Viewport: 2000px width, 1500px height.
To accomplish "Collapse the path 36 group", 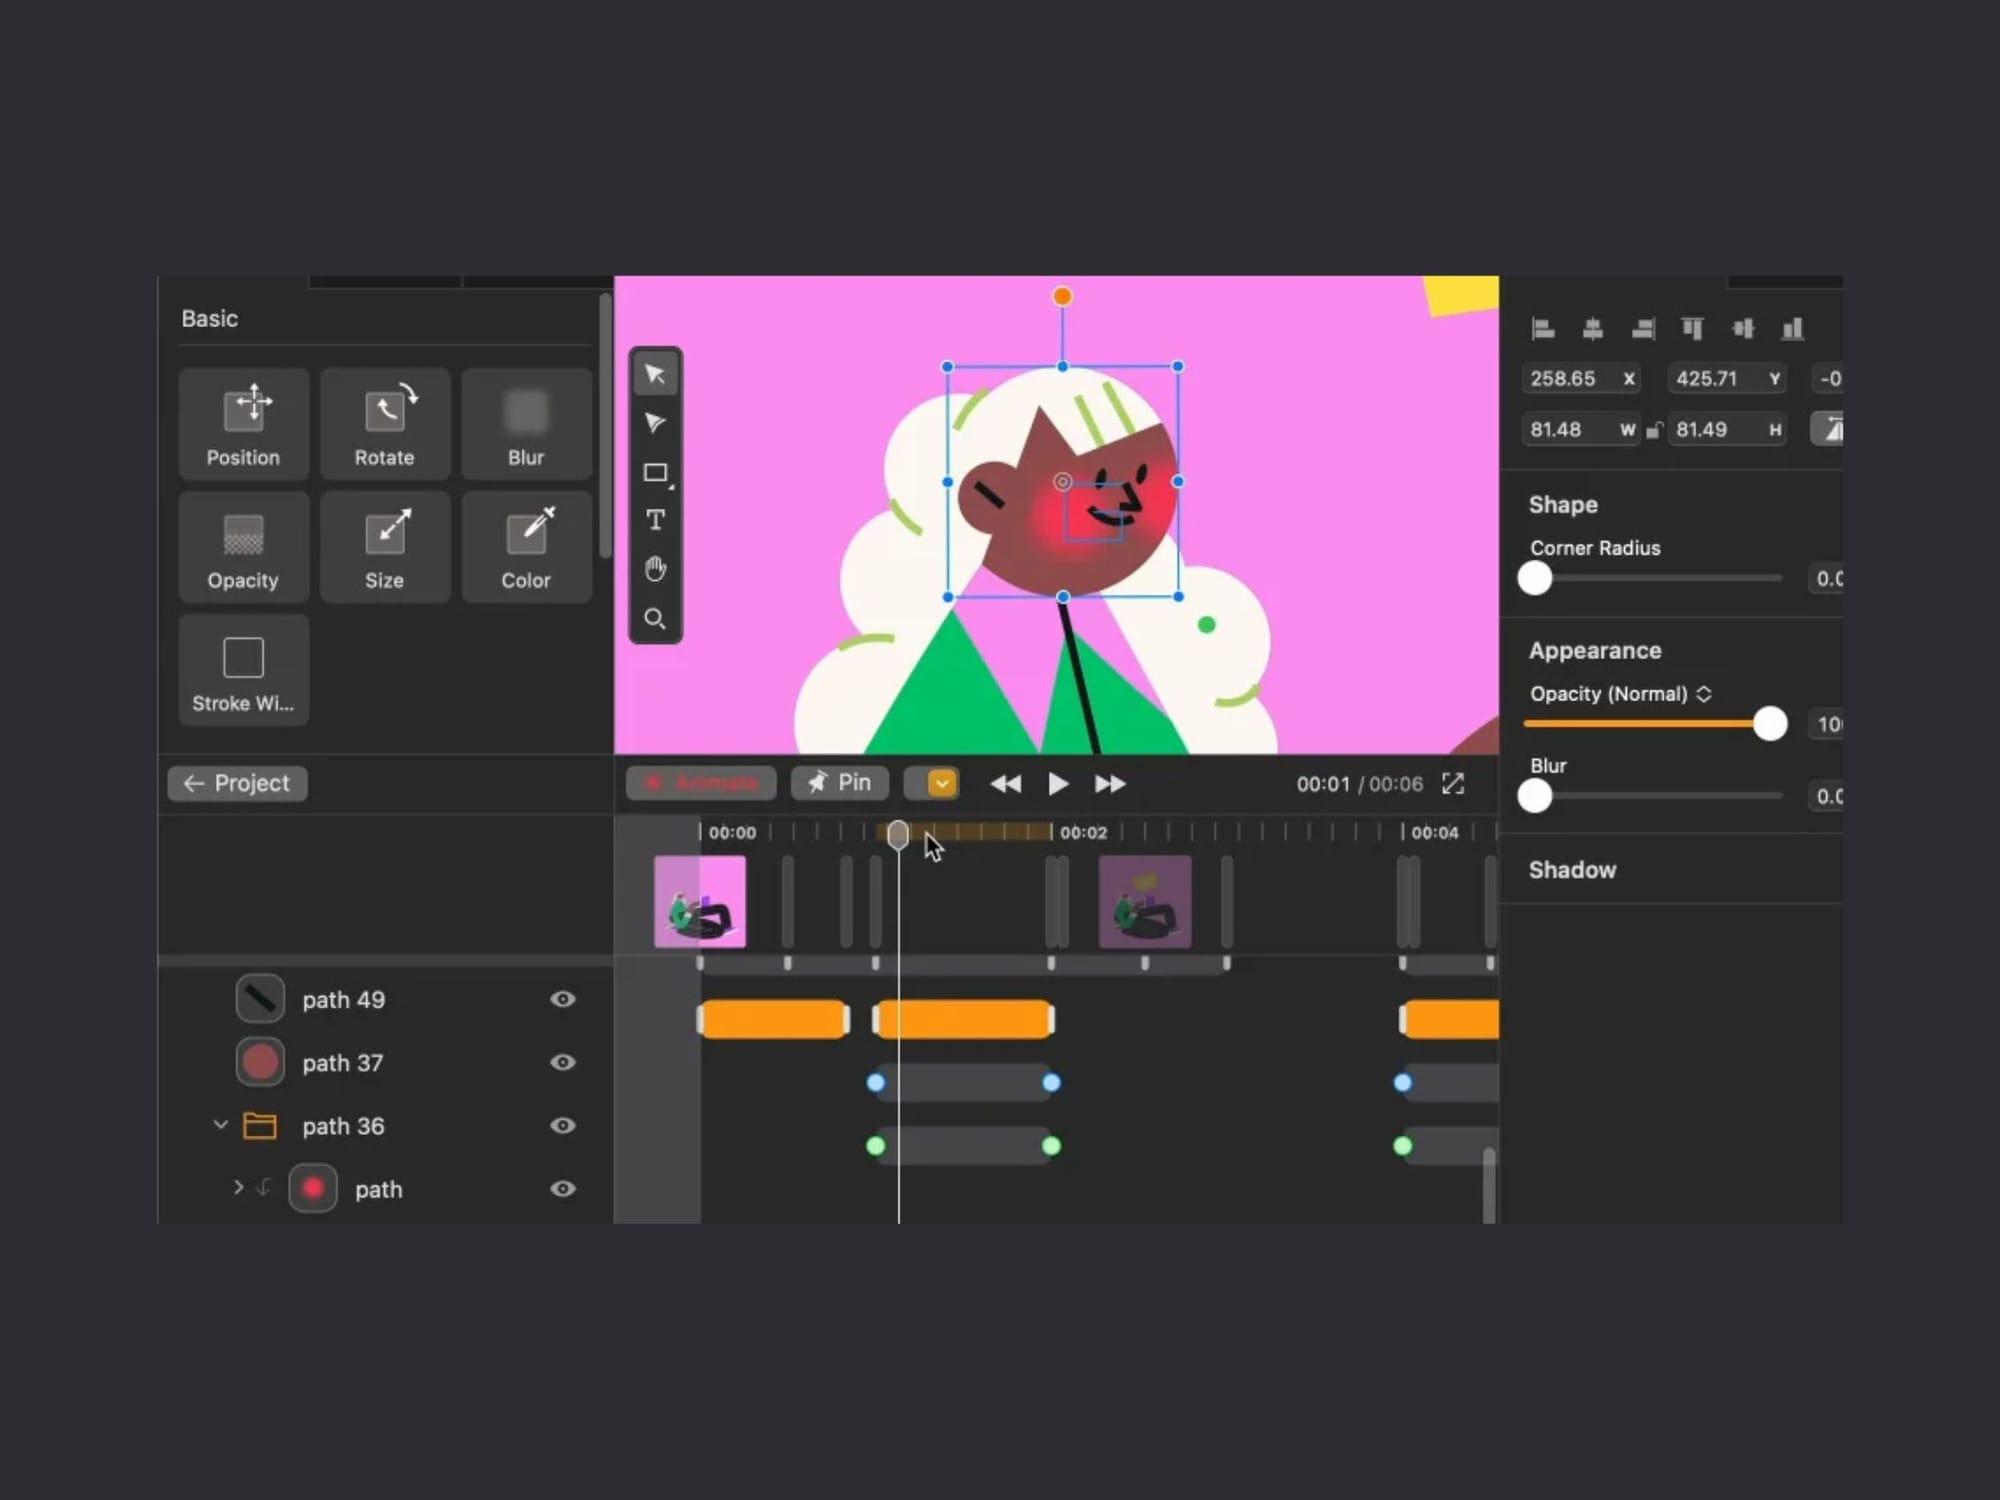I will 221,1125.
